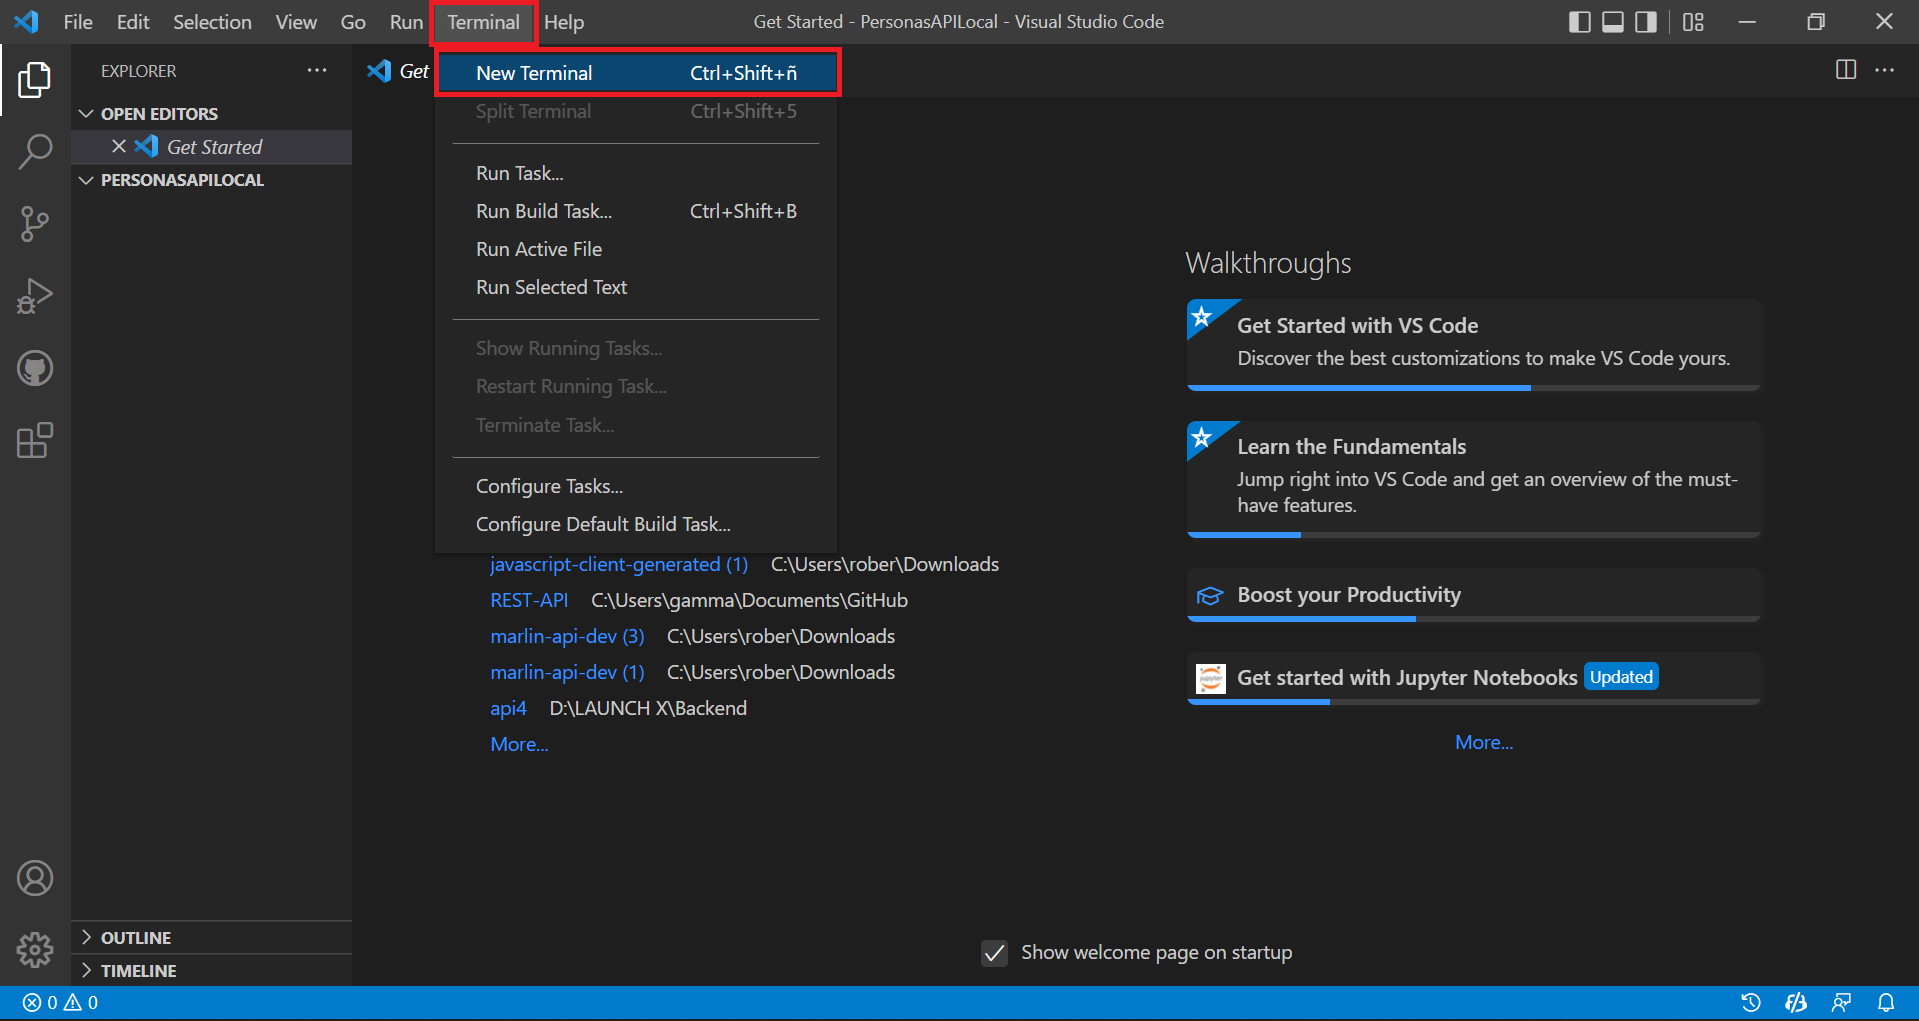Open the Accounts icon in activity bar
Image resolution: width=1919 pixels, height=1021 pixels.
[35, 878]
